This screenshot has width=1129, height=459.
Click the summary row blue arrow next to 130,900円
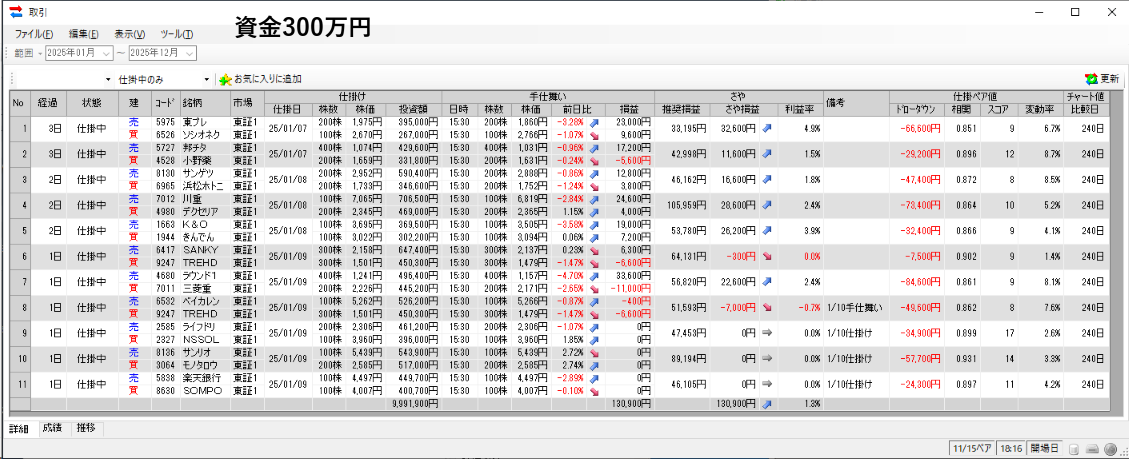(x=767, y=403)
